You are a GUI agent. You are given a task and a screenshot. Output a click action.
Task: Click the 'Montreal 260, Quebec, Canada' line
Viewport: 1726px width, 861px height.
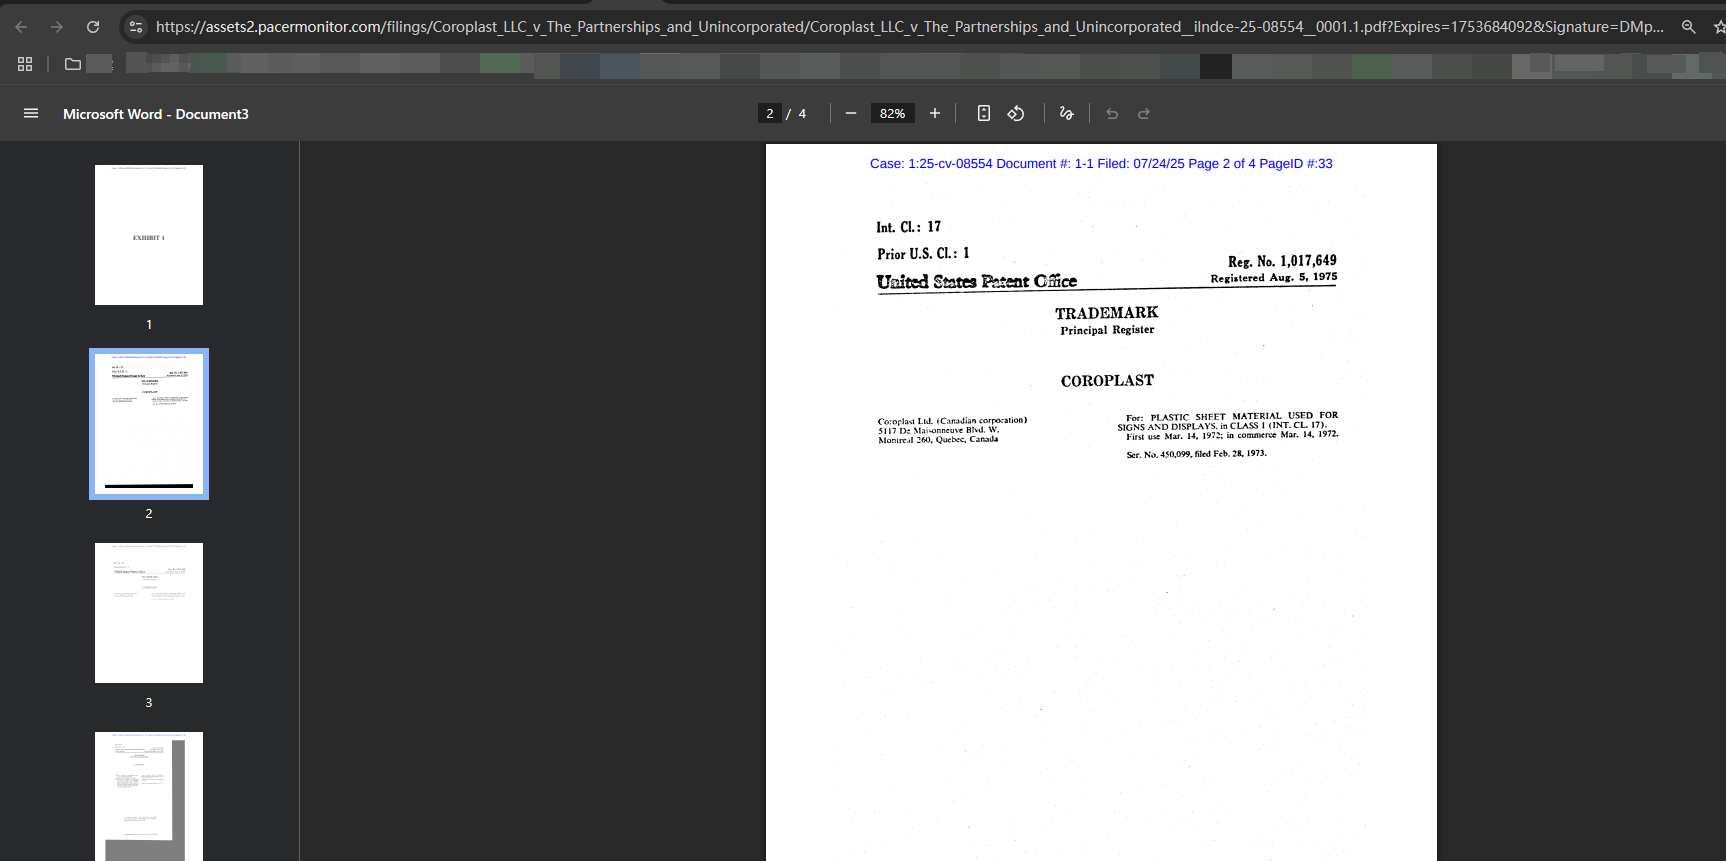tap(938, 439)
